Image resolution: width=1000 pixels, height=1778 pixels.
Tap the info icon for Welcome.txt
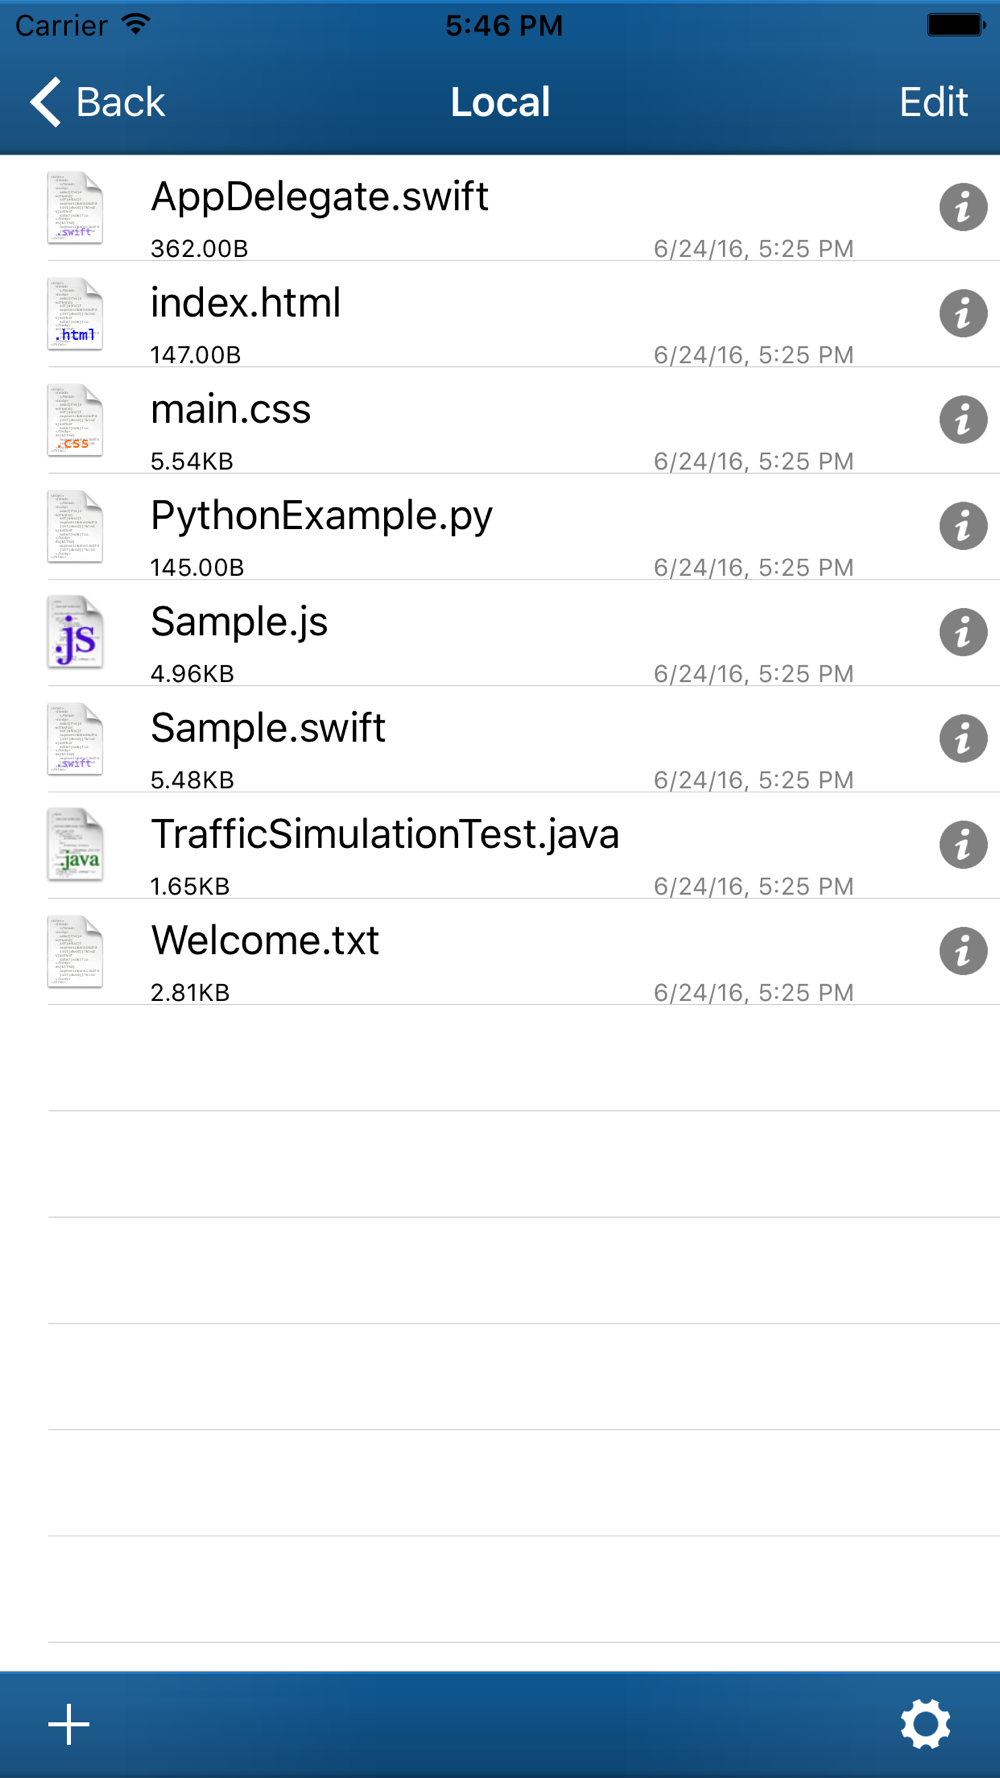coord(963,951)
